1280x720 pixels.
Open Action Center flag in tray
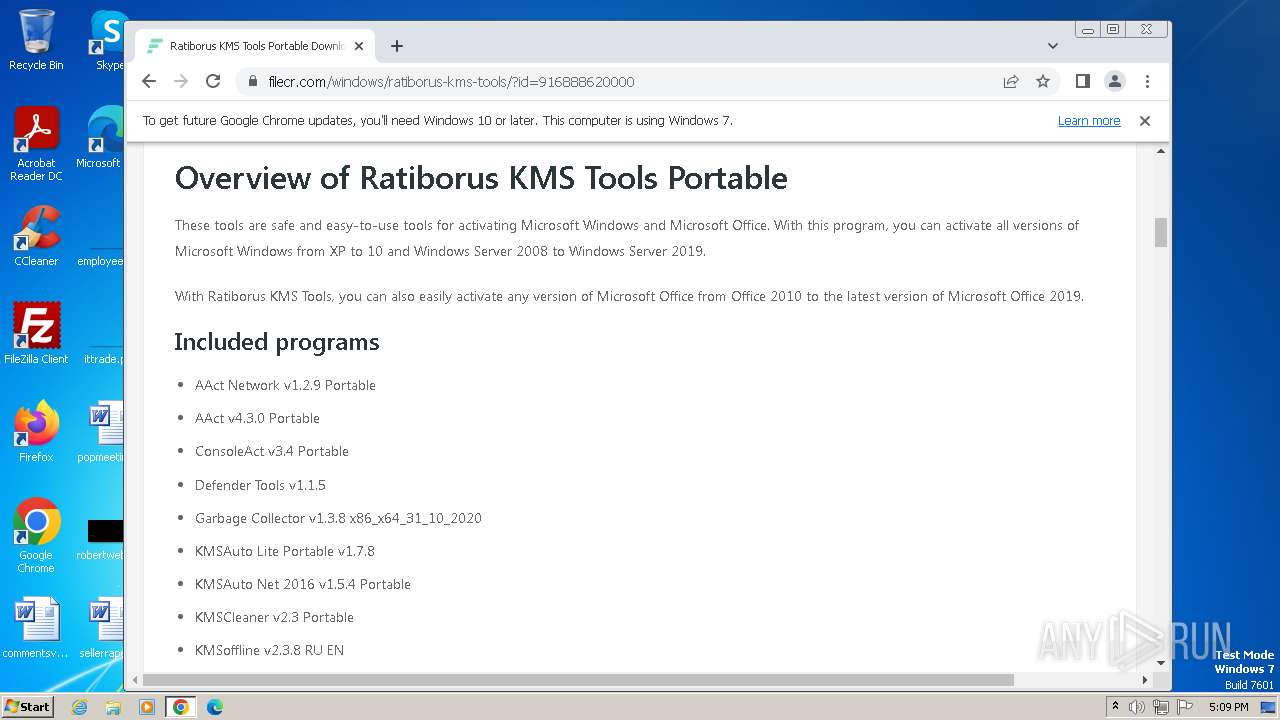1185,707
